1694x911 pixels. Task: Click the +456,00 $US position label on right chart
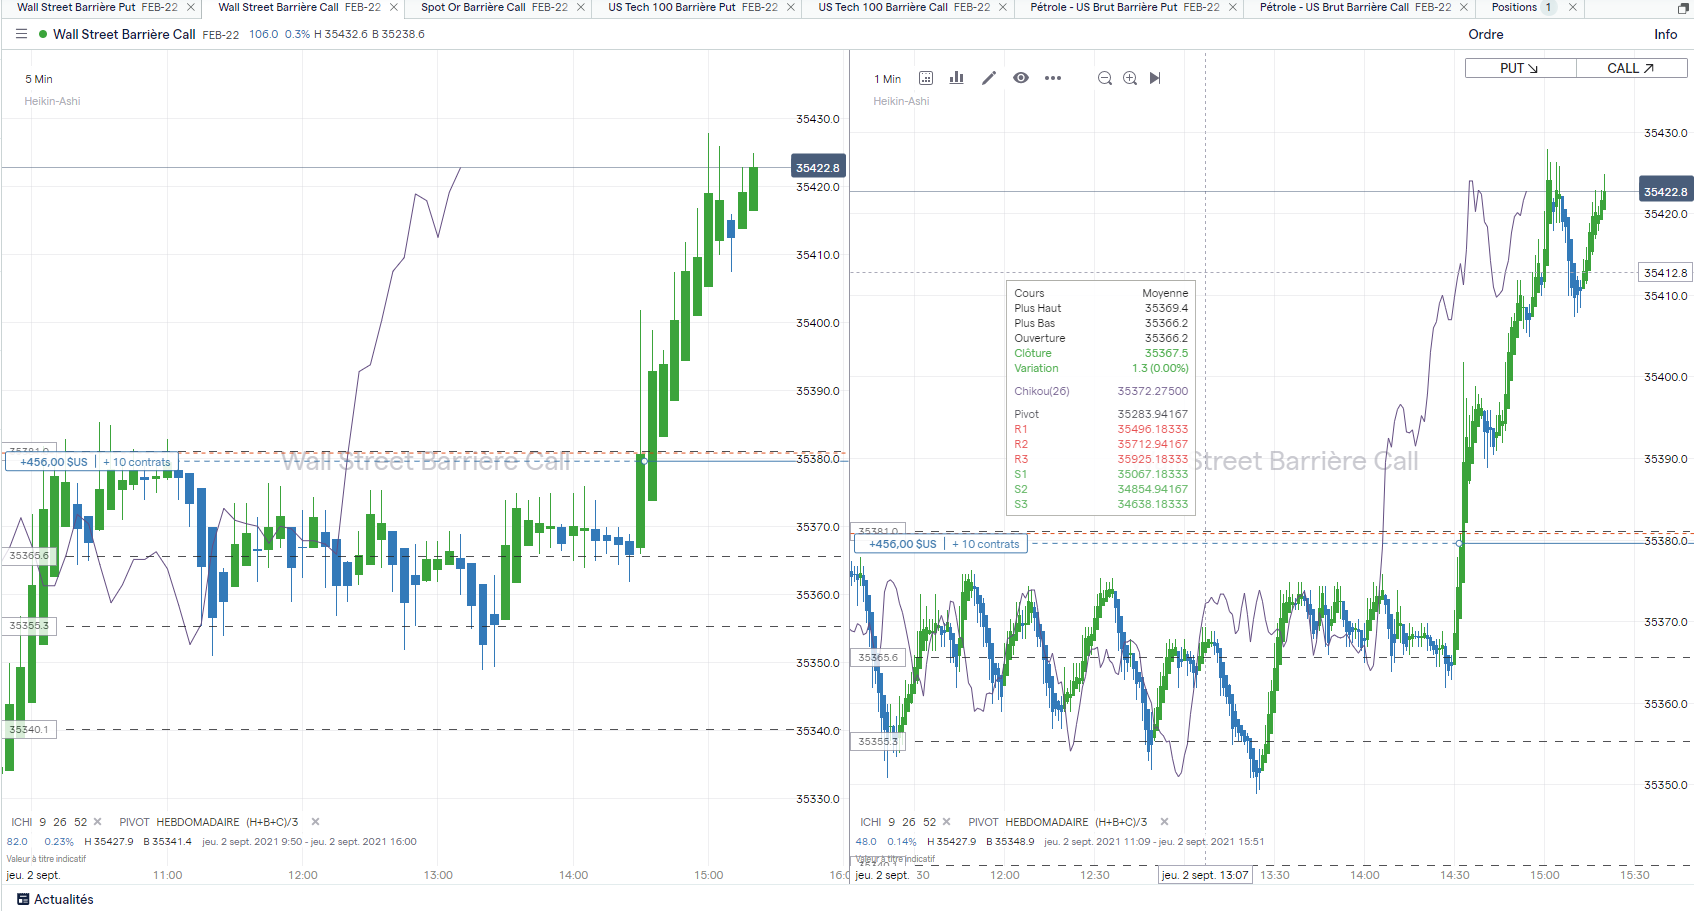tap(903, 544)
